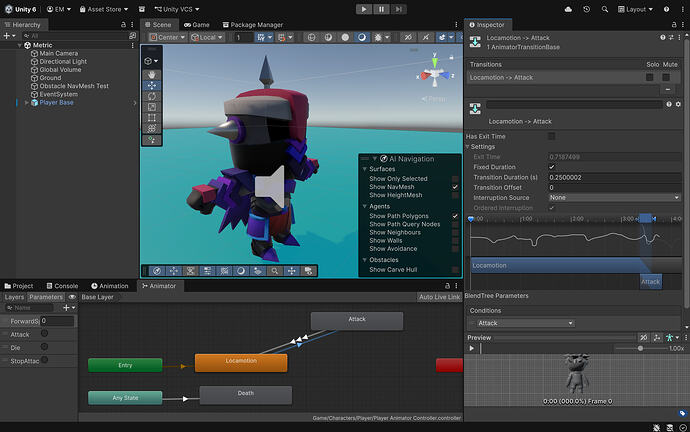Image resolution: width=690 pixels, height=432 pixels.
Task: Open the Attack condition dropdown
Action: point(526,323)
